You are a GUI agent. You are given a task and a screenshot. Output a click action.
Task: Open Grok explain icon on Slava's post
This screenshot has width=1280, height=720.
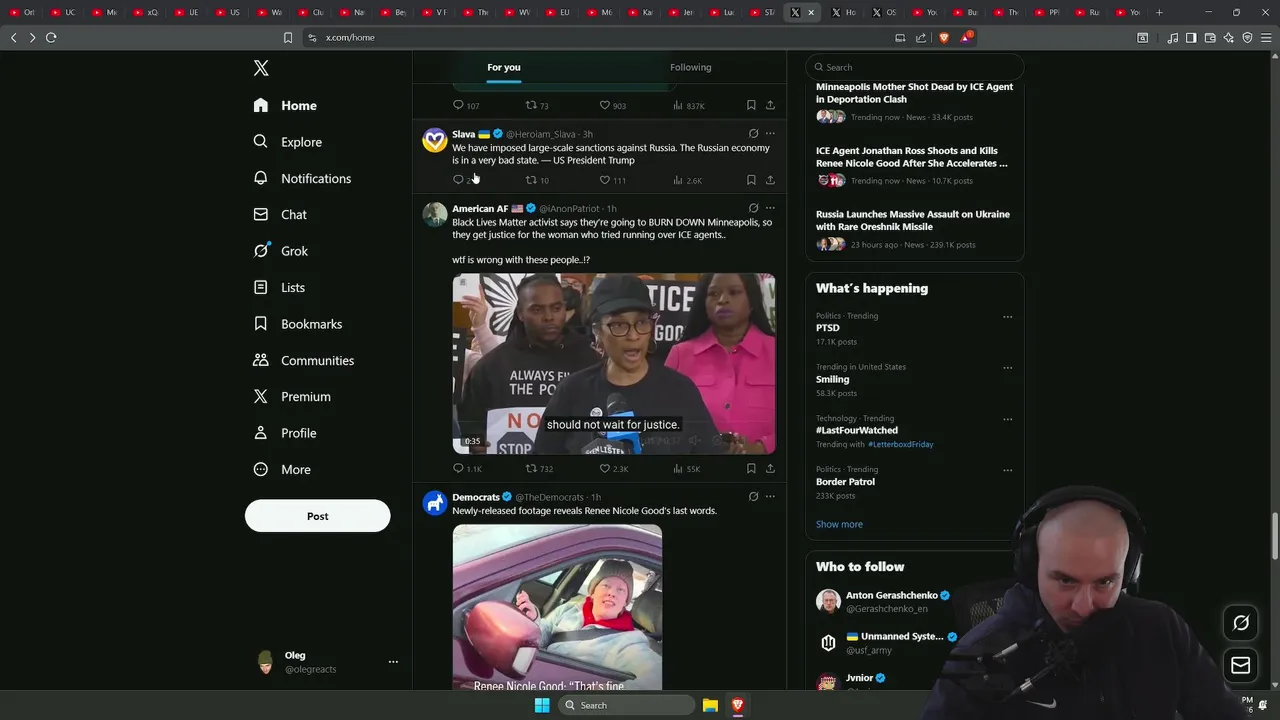coord(753,133)
